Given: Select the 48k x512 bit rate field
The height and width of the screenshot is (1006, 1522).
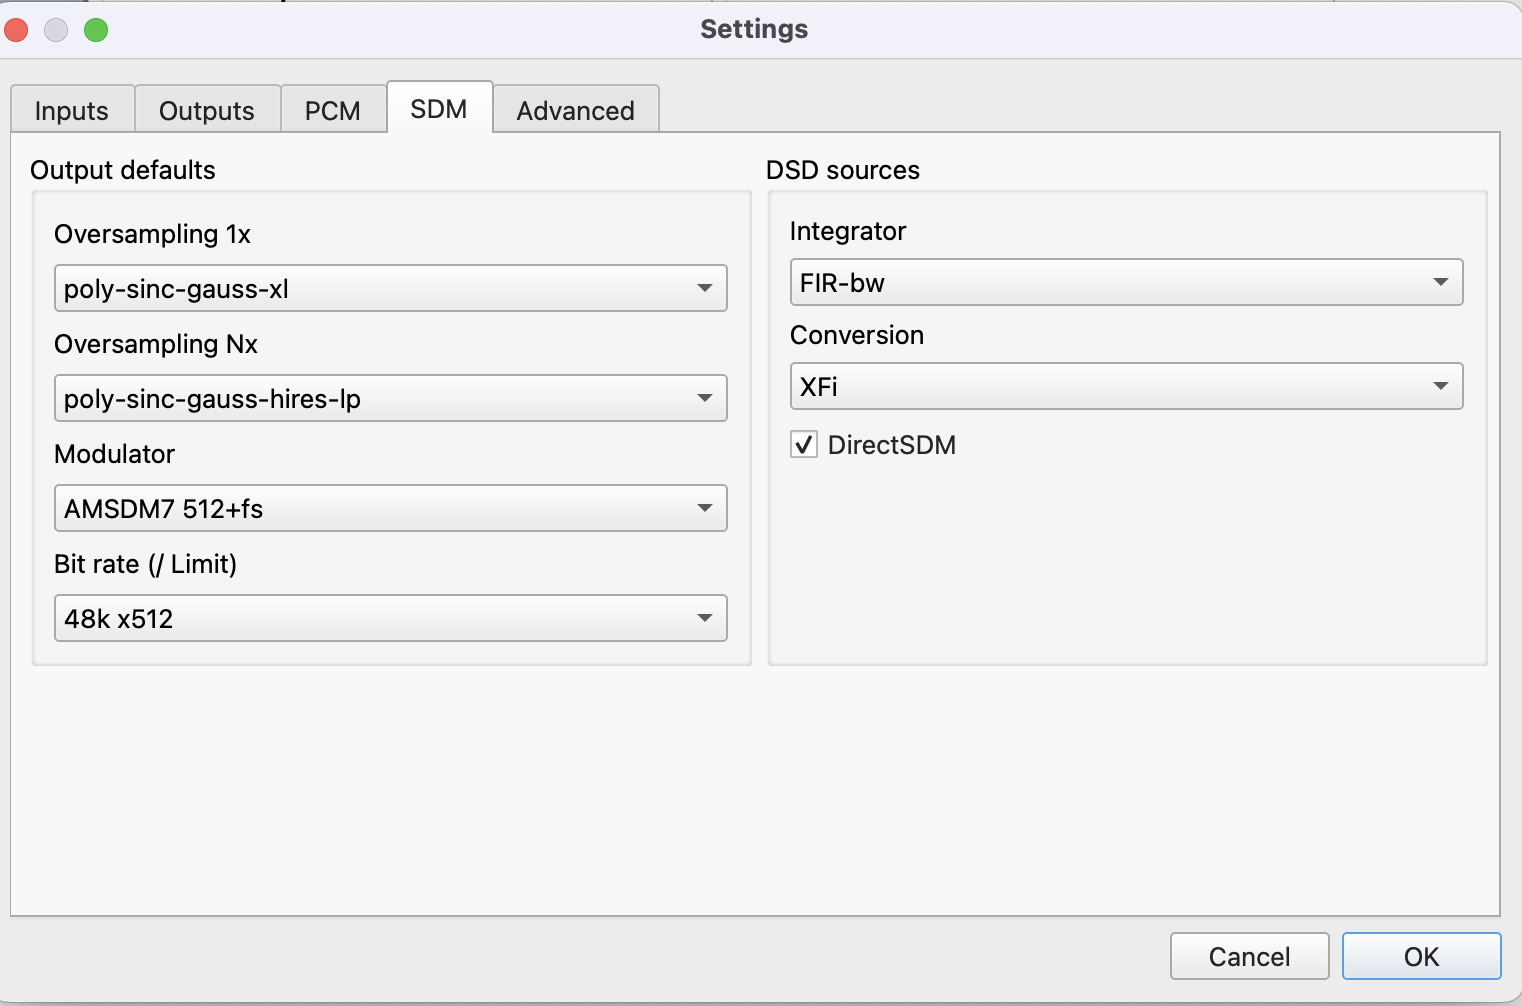Looking at the screenshot, I should tap(370, 618).
